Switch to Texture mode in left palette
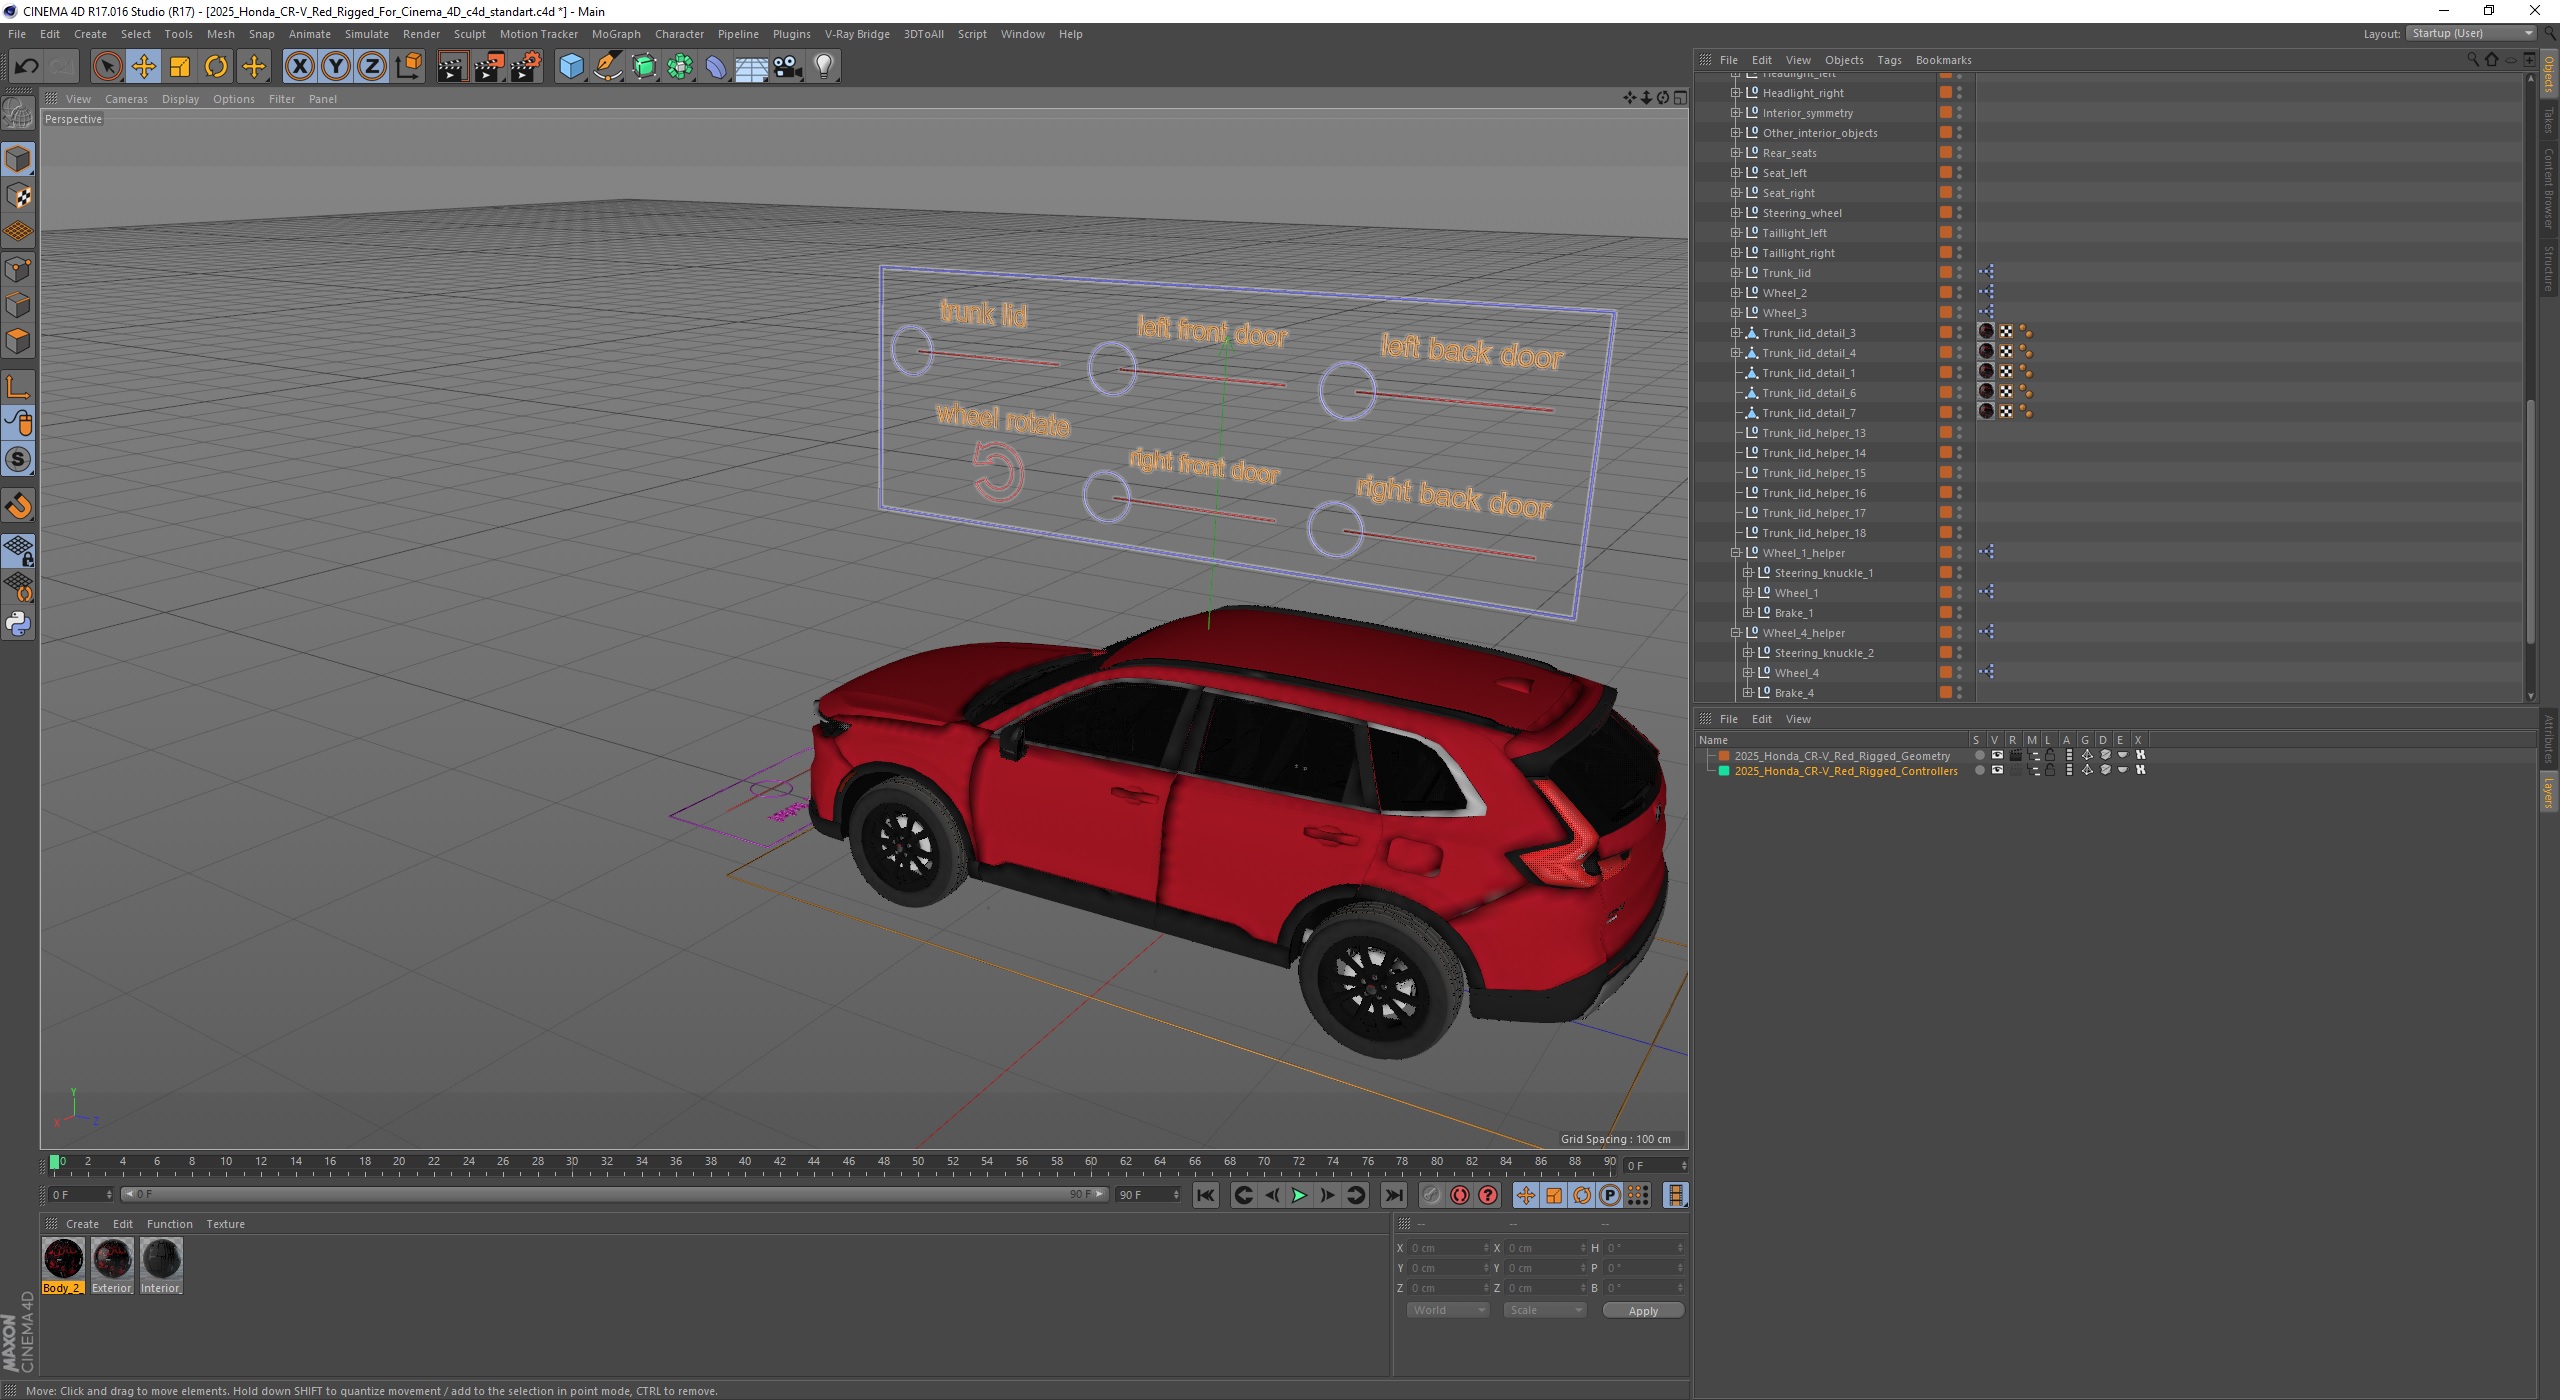The image size is (2560, 1400). 18,195
